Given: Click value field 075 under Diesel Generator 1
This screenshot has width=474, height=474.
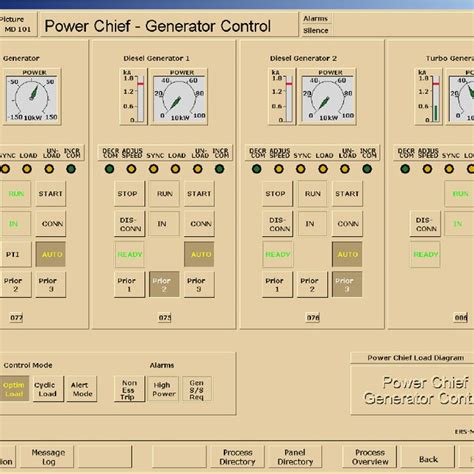Looking at the screenshot, I should click(x=165, y=318).
